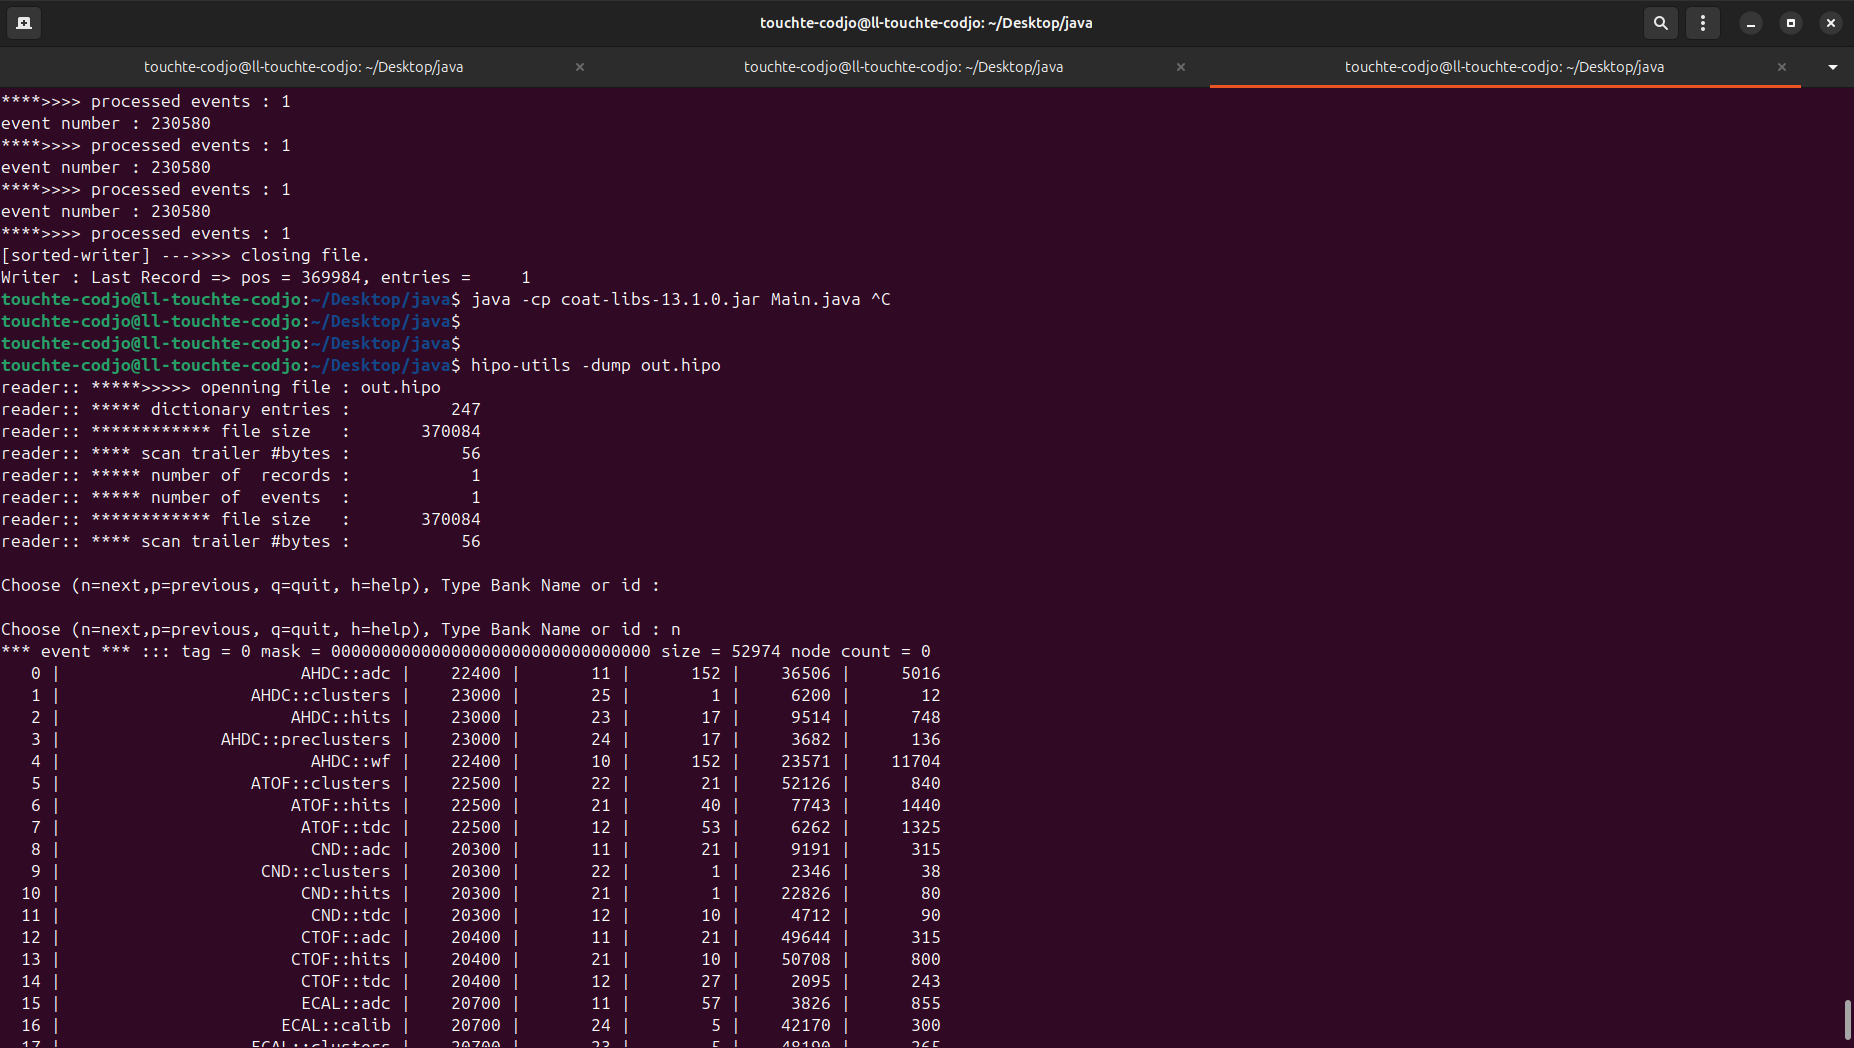Screen dimensions: 1854x1048
Task: Minimize the terminal window
Action: pos(1750,23)
